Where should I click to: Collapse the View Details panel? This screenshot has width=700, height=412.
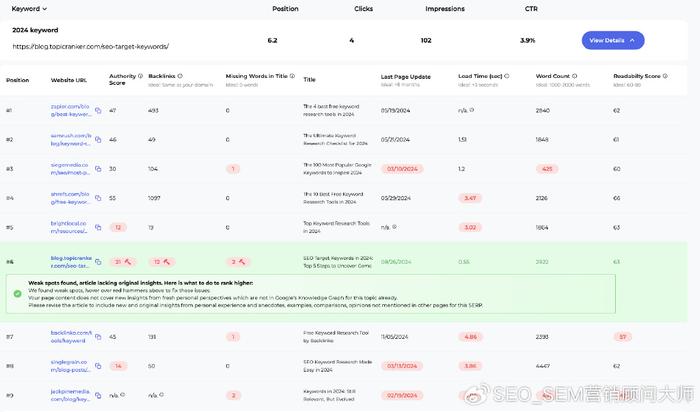pyautogui.click(x=612, y=40)
